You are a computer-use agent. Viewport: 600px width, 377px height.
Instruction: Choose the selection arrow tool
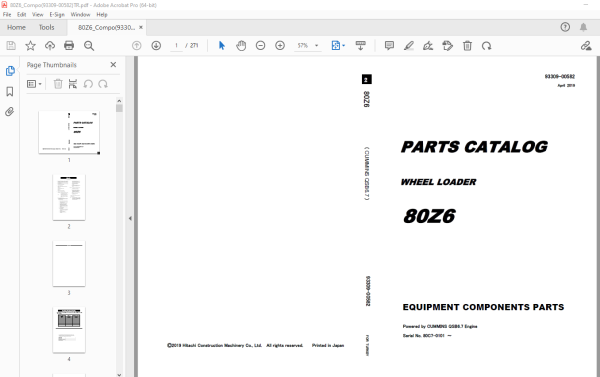click(222, 46)
